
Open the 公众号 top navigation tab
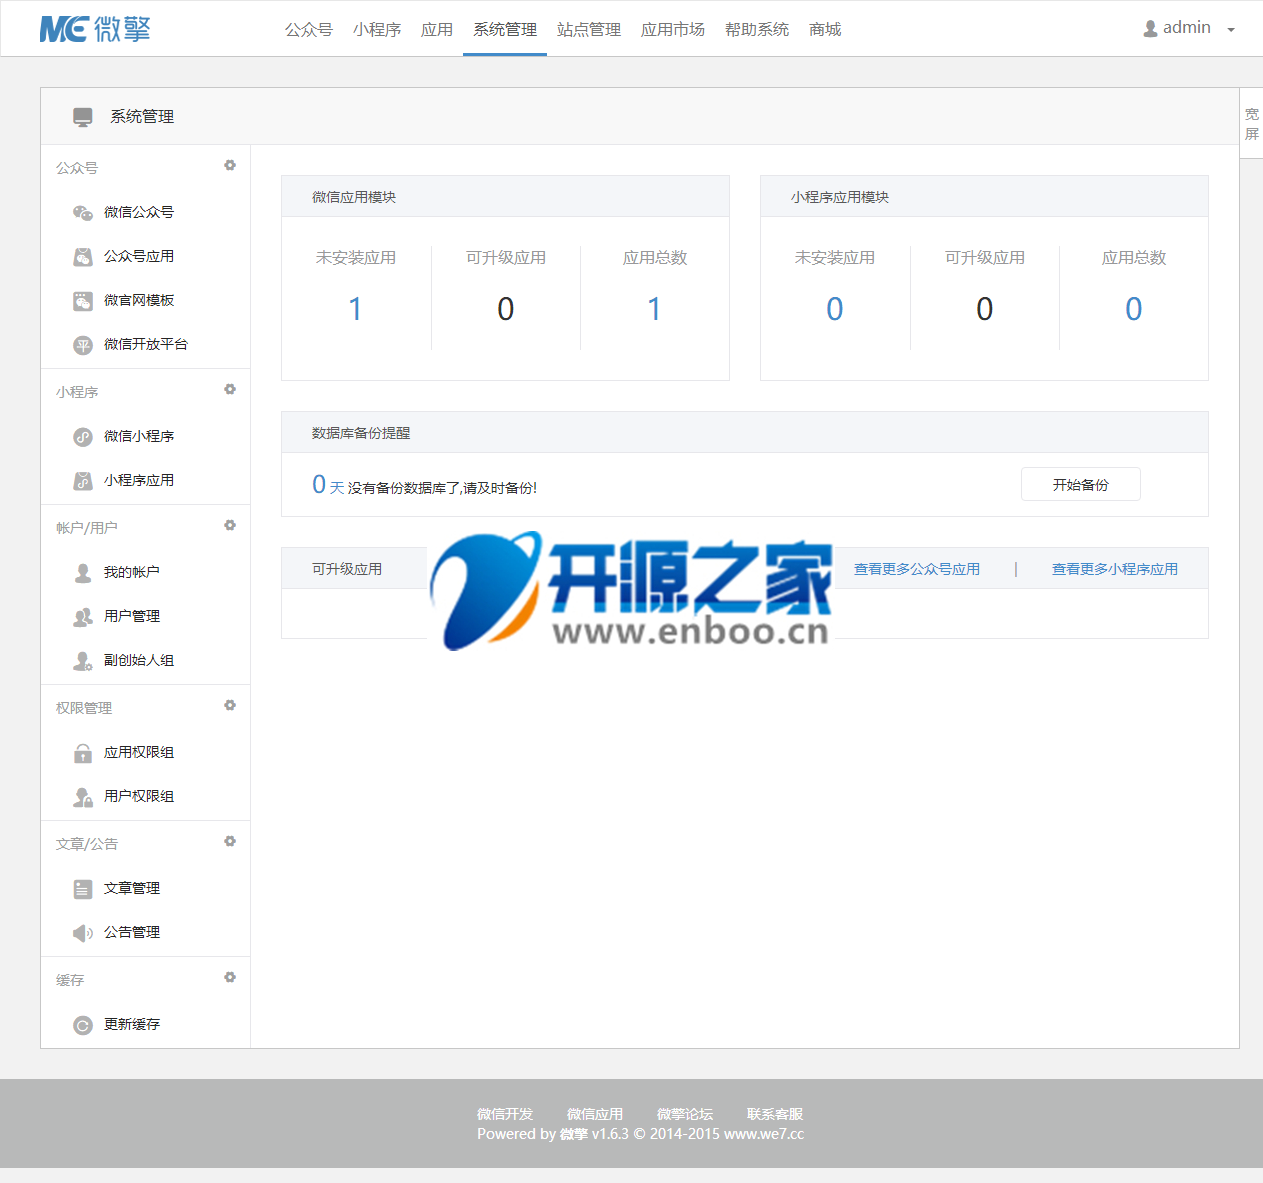[x=309, y=30]
